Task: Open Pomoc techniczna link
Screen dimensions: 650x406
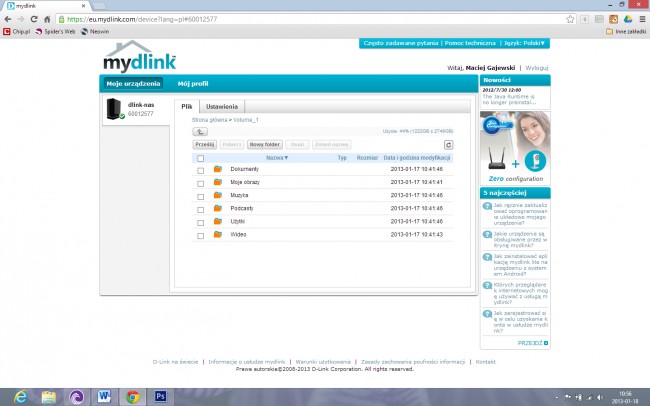Action: [470, 43]
